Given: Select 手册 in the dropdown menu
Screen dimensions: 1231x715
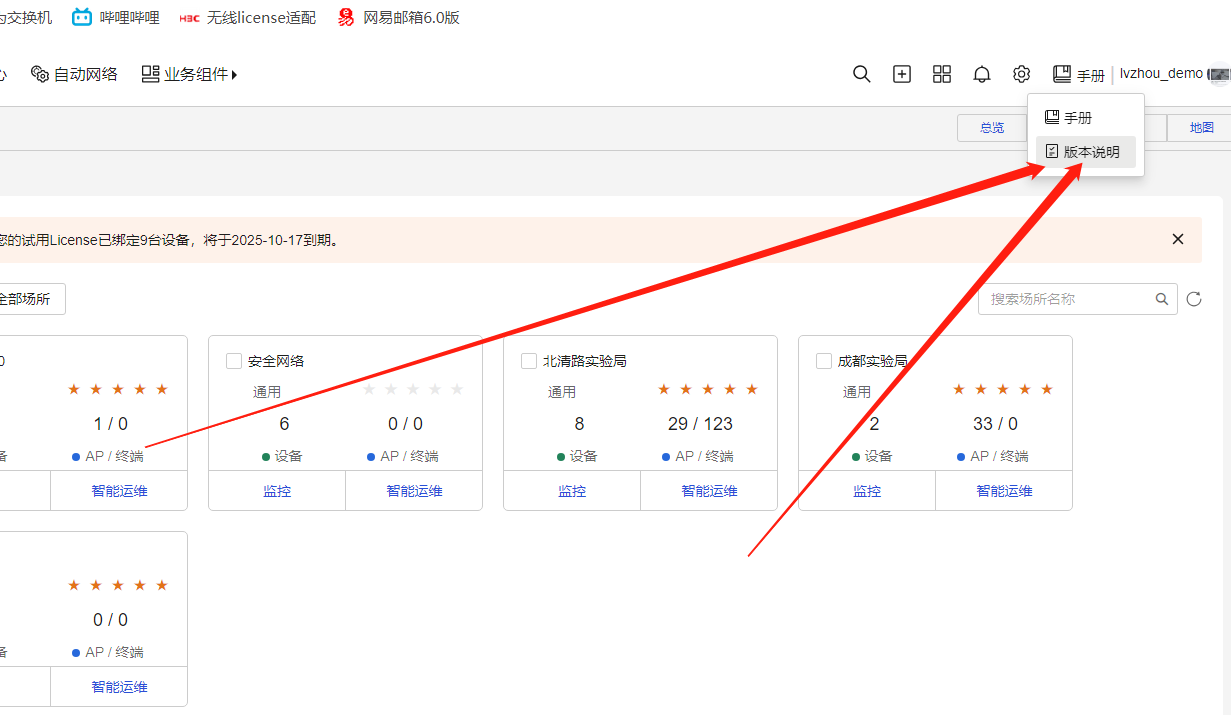Looking at the screenshot, I should 1086,118.
